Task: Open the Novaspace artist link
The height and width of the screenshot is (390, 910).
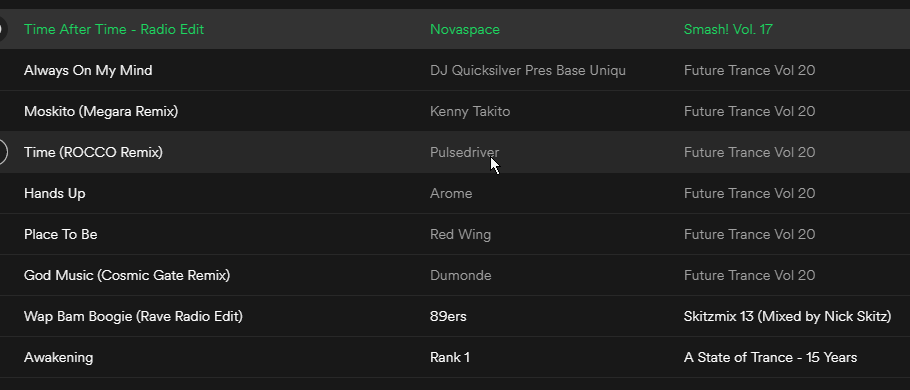Action: click(x=464, y=29)
